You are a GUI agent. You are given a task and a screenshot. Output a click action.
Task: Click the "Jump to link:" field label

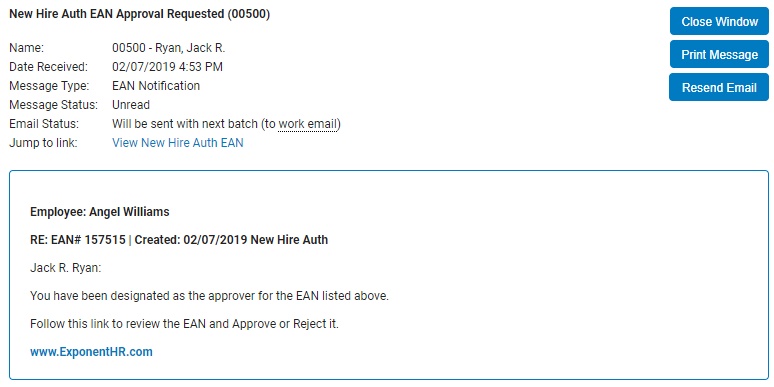[x=43, y=143]
